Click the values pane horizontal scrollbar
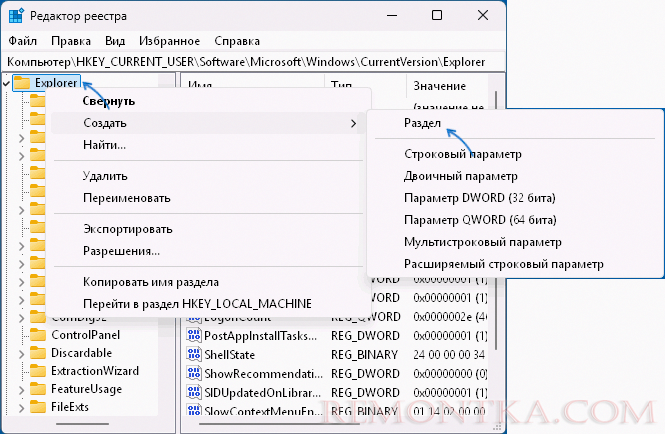665x434 pixels. (x=279, y=424)
